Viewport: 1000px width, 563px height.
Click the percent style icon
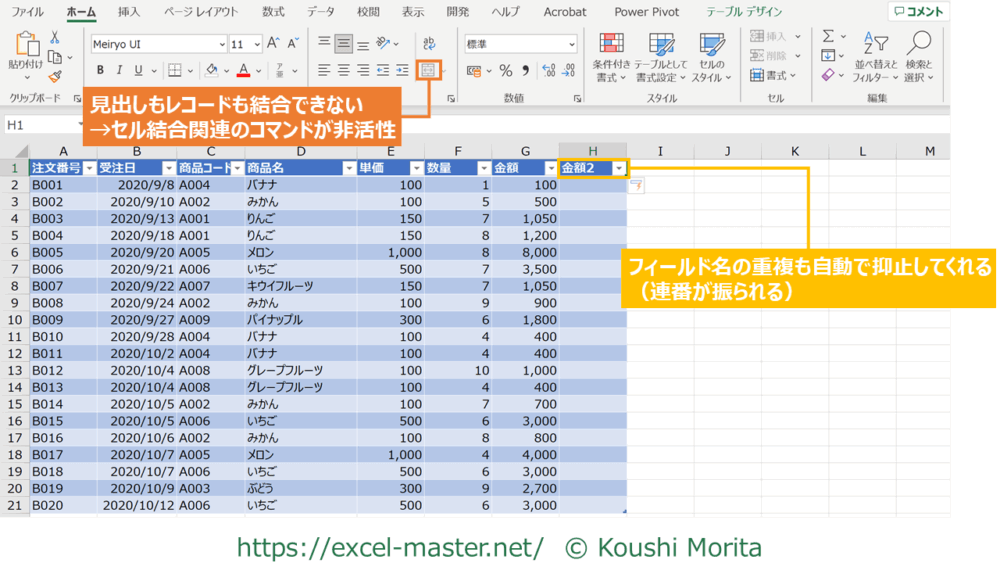pos(506,71)
